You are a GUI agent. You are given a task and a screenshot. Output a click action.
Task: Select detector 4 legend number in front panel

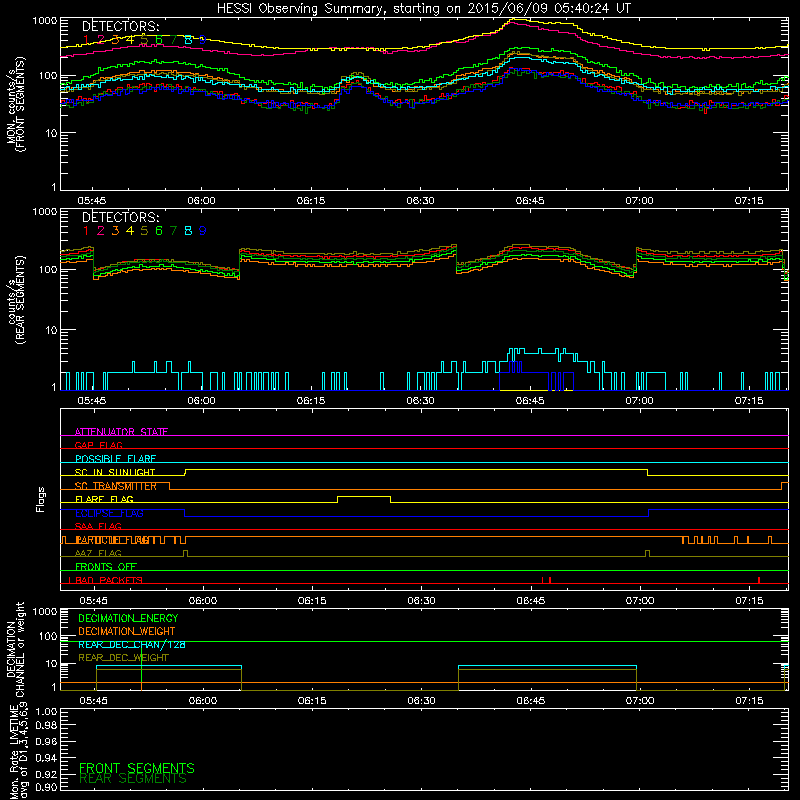tap(130, 40)
